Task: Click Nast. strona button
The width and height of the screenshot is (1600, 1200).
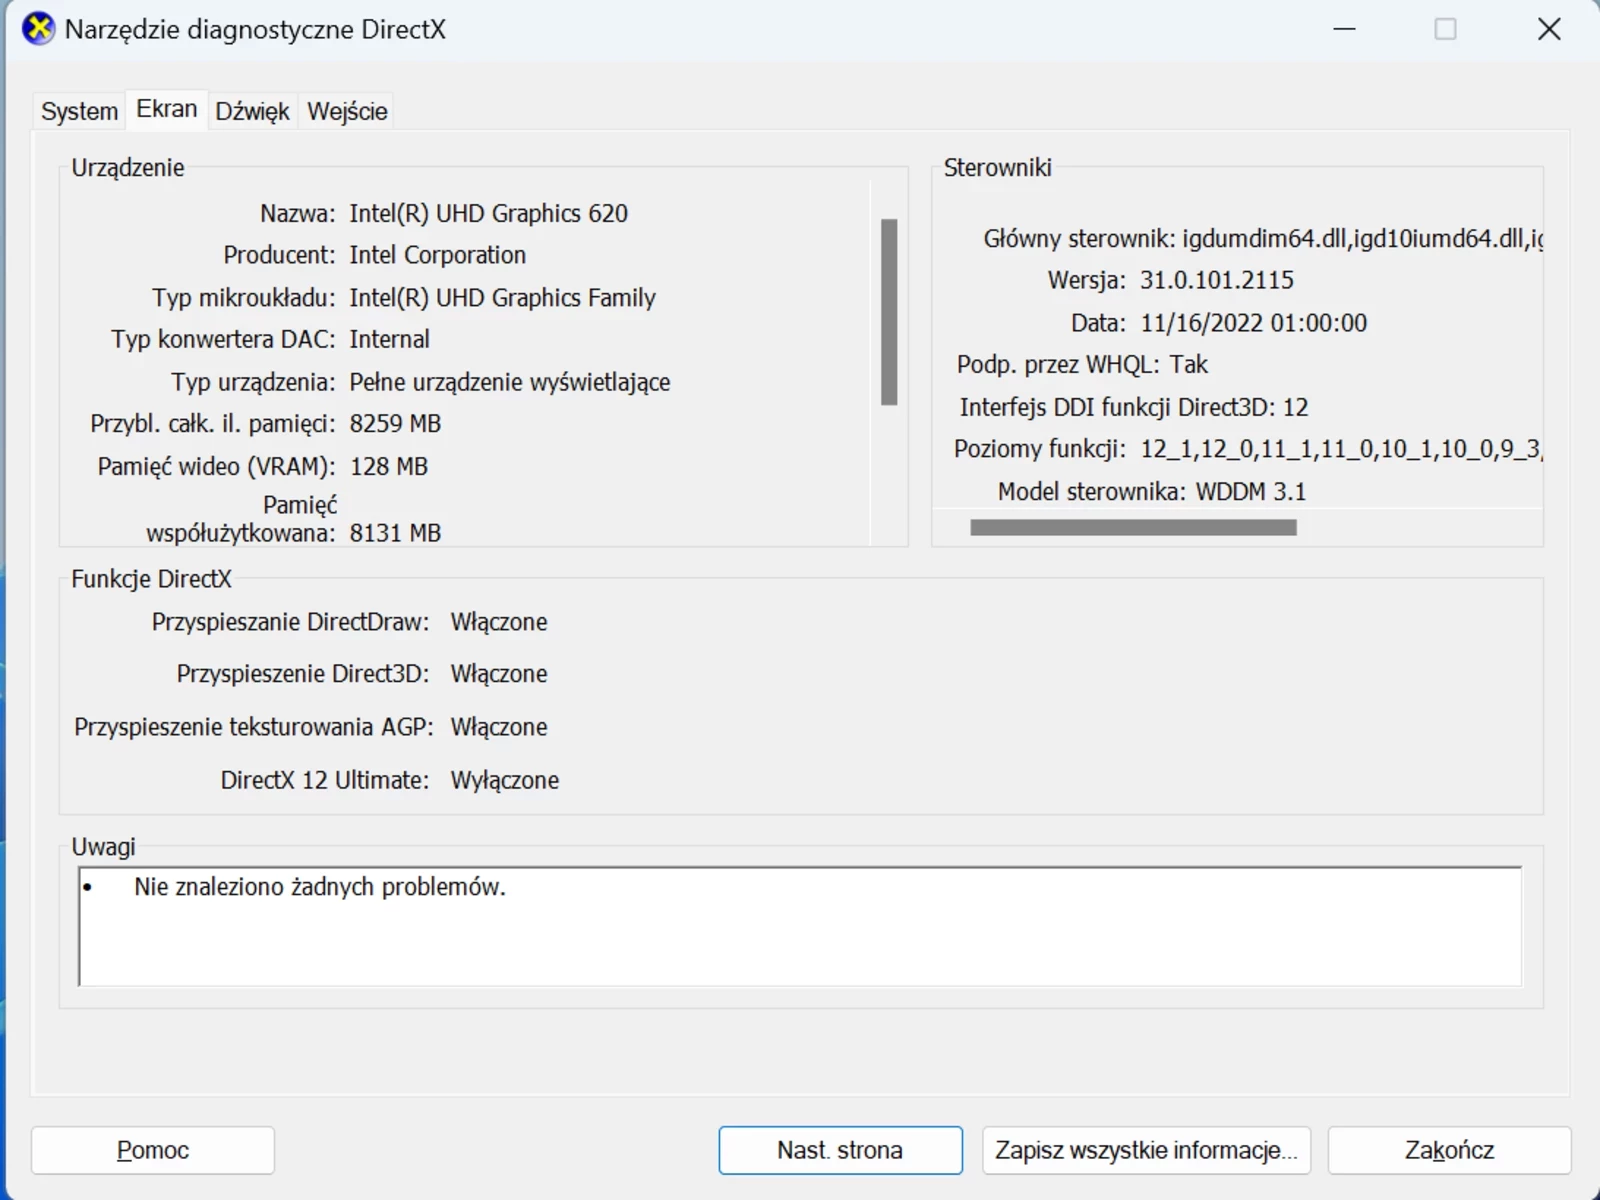Action: [x=840, y=1150]
